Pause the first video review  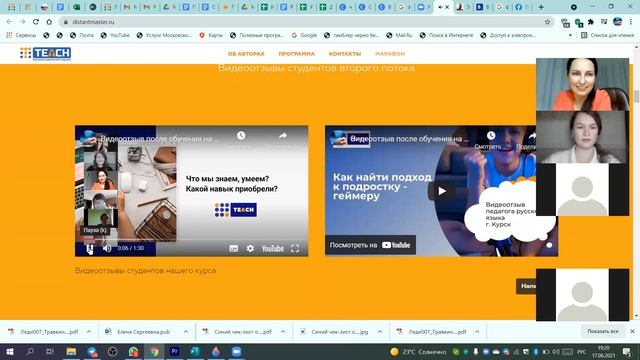90,248
